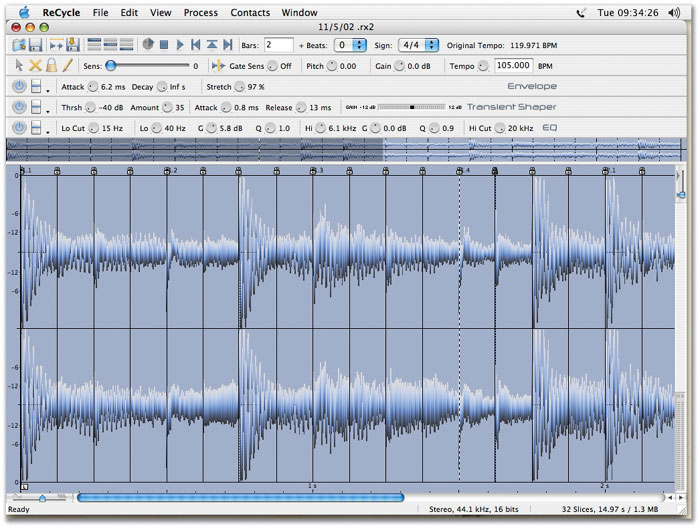Expand the Envelope preset dropdown arrow
The image size is (700, 528).
48,90
